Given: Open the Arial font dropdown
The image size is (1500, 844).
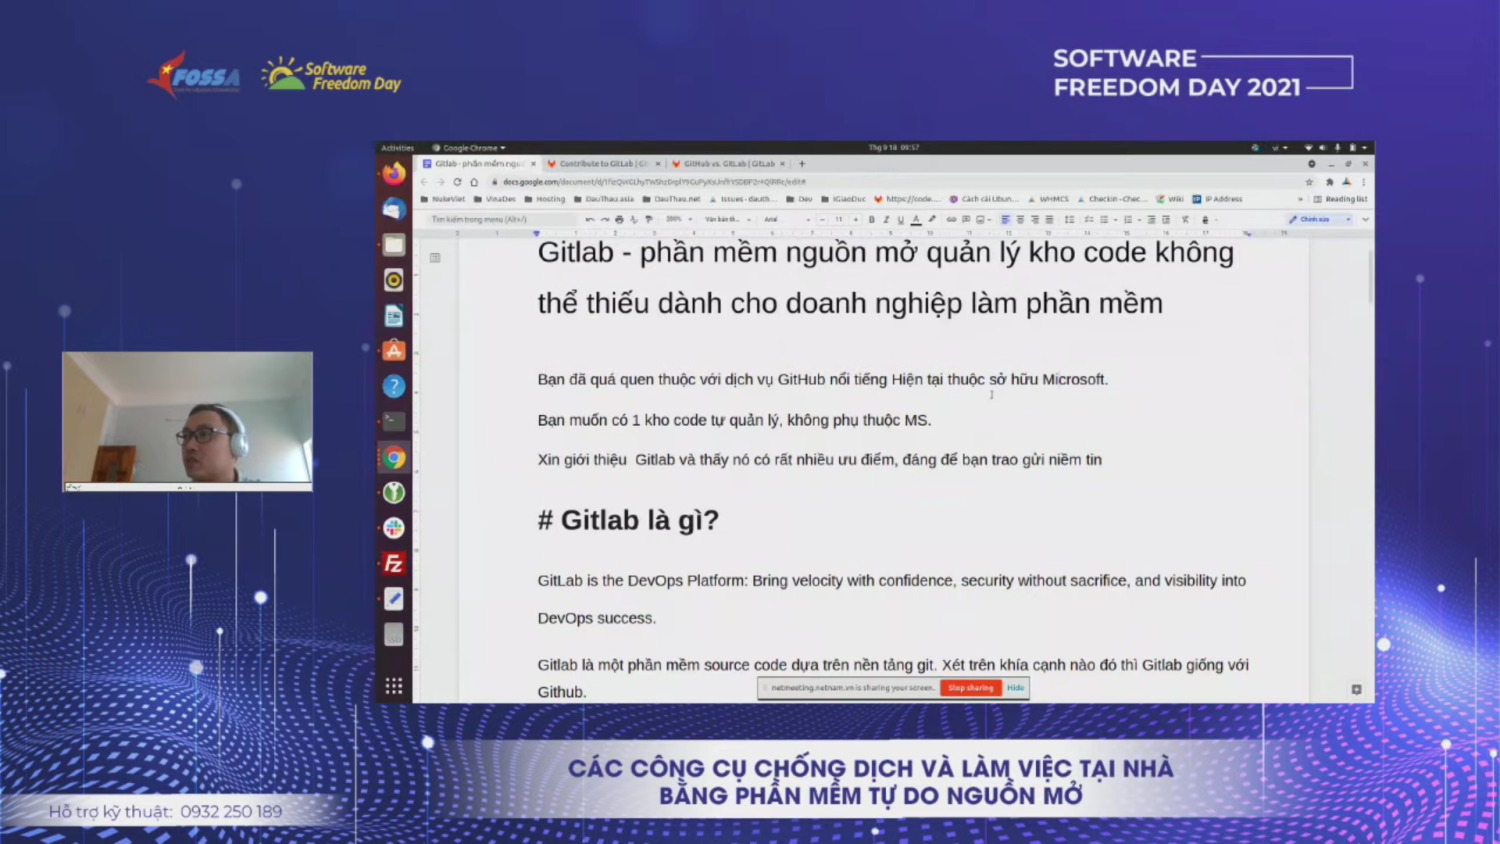Looking at the screenshot, I should pyautogui.click(x=787, y=219).
